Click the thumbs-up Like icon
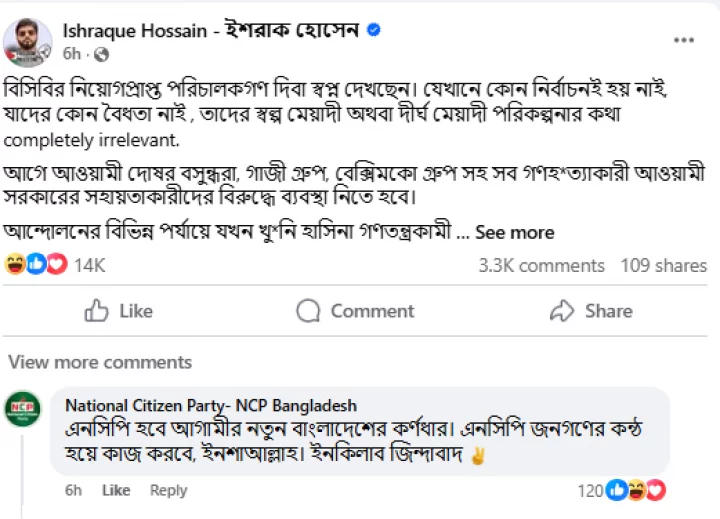Viewport: 720px width, 519px height. [97, 311]
